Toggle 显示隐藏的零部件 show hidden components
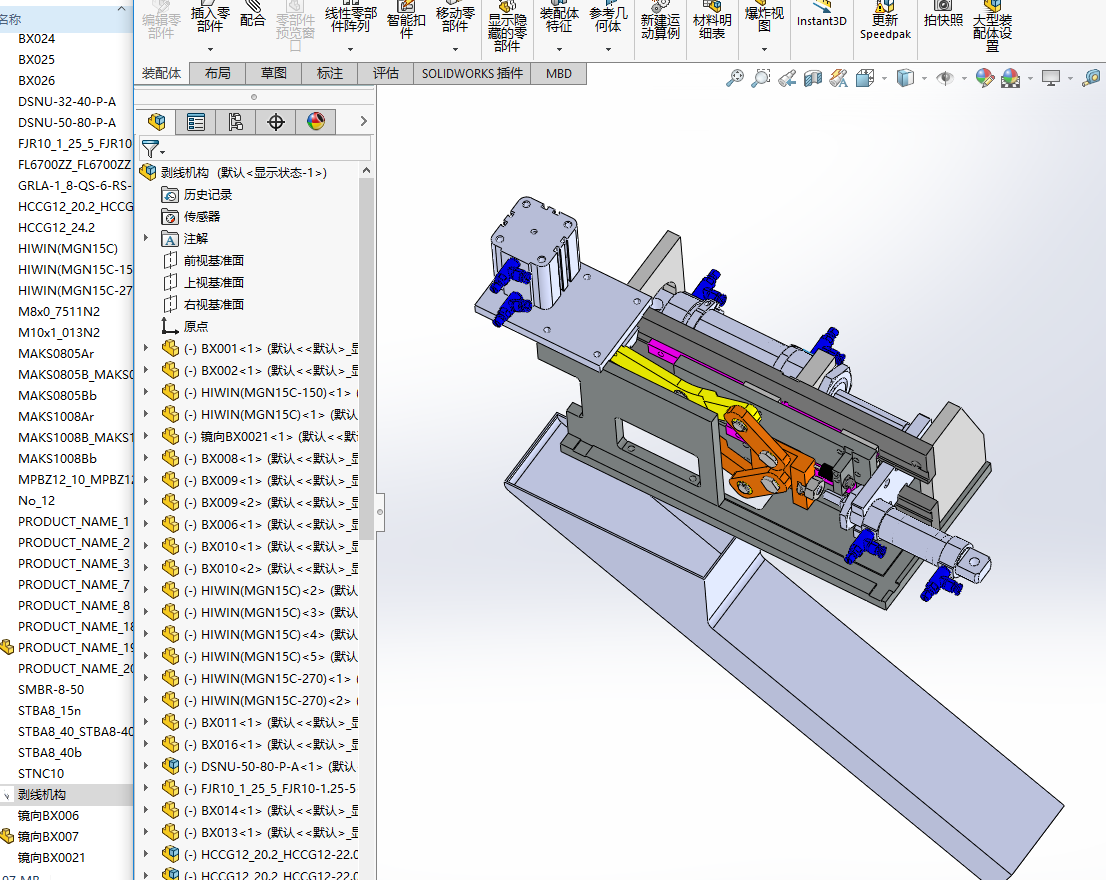This screenshot has width=1106, height=880. pyautogui.click(x=507, y=26)
